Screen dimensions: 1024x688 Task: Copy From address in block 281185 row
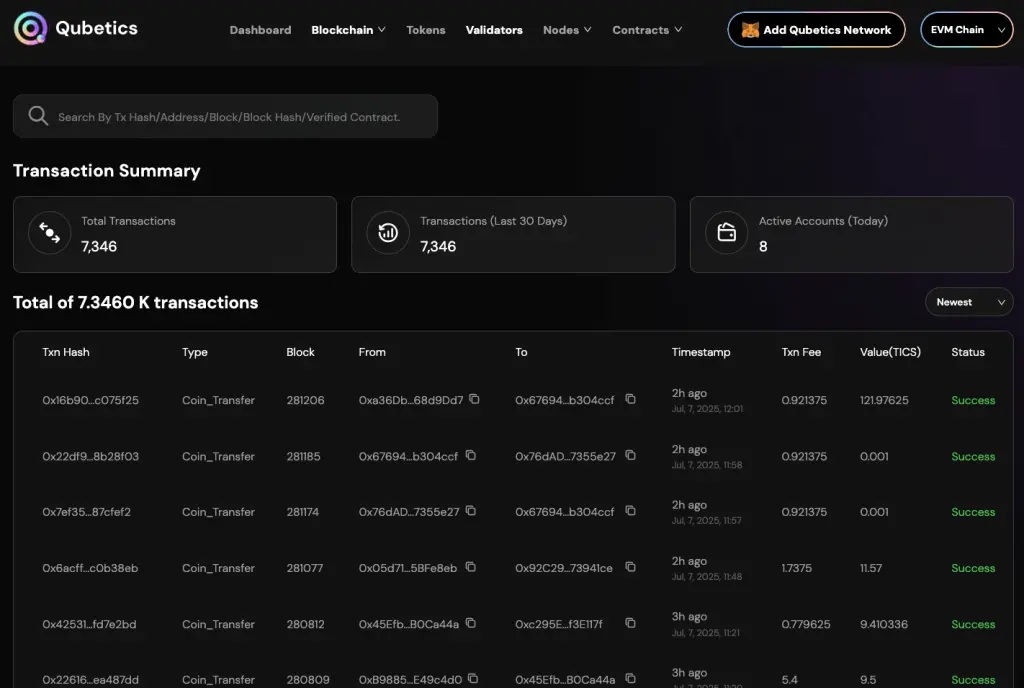pyautogui.click(x=470, y=455)
